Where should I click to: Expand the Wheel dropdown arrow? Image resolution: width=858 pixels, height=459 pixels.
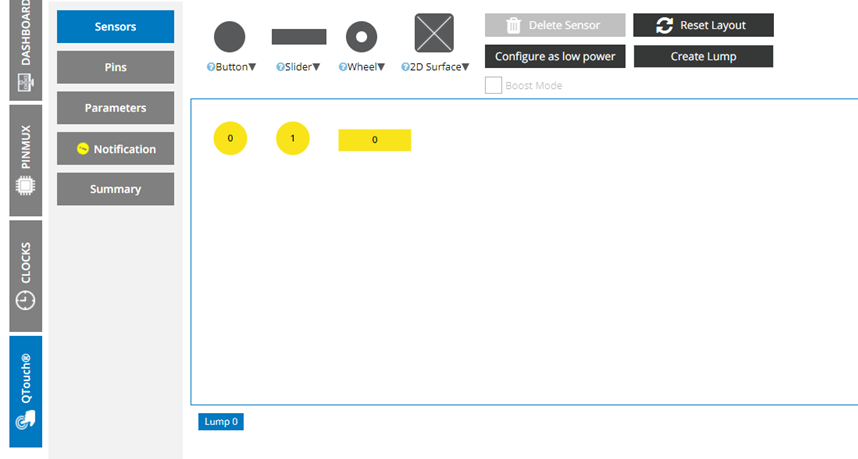click(x=380, y=67)
